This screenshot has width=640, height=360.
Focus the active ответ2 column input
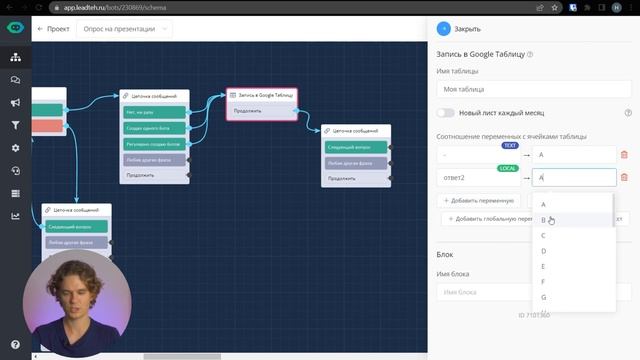pos(574,178)
